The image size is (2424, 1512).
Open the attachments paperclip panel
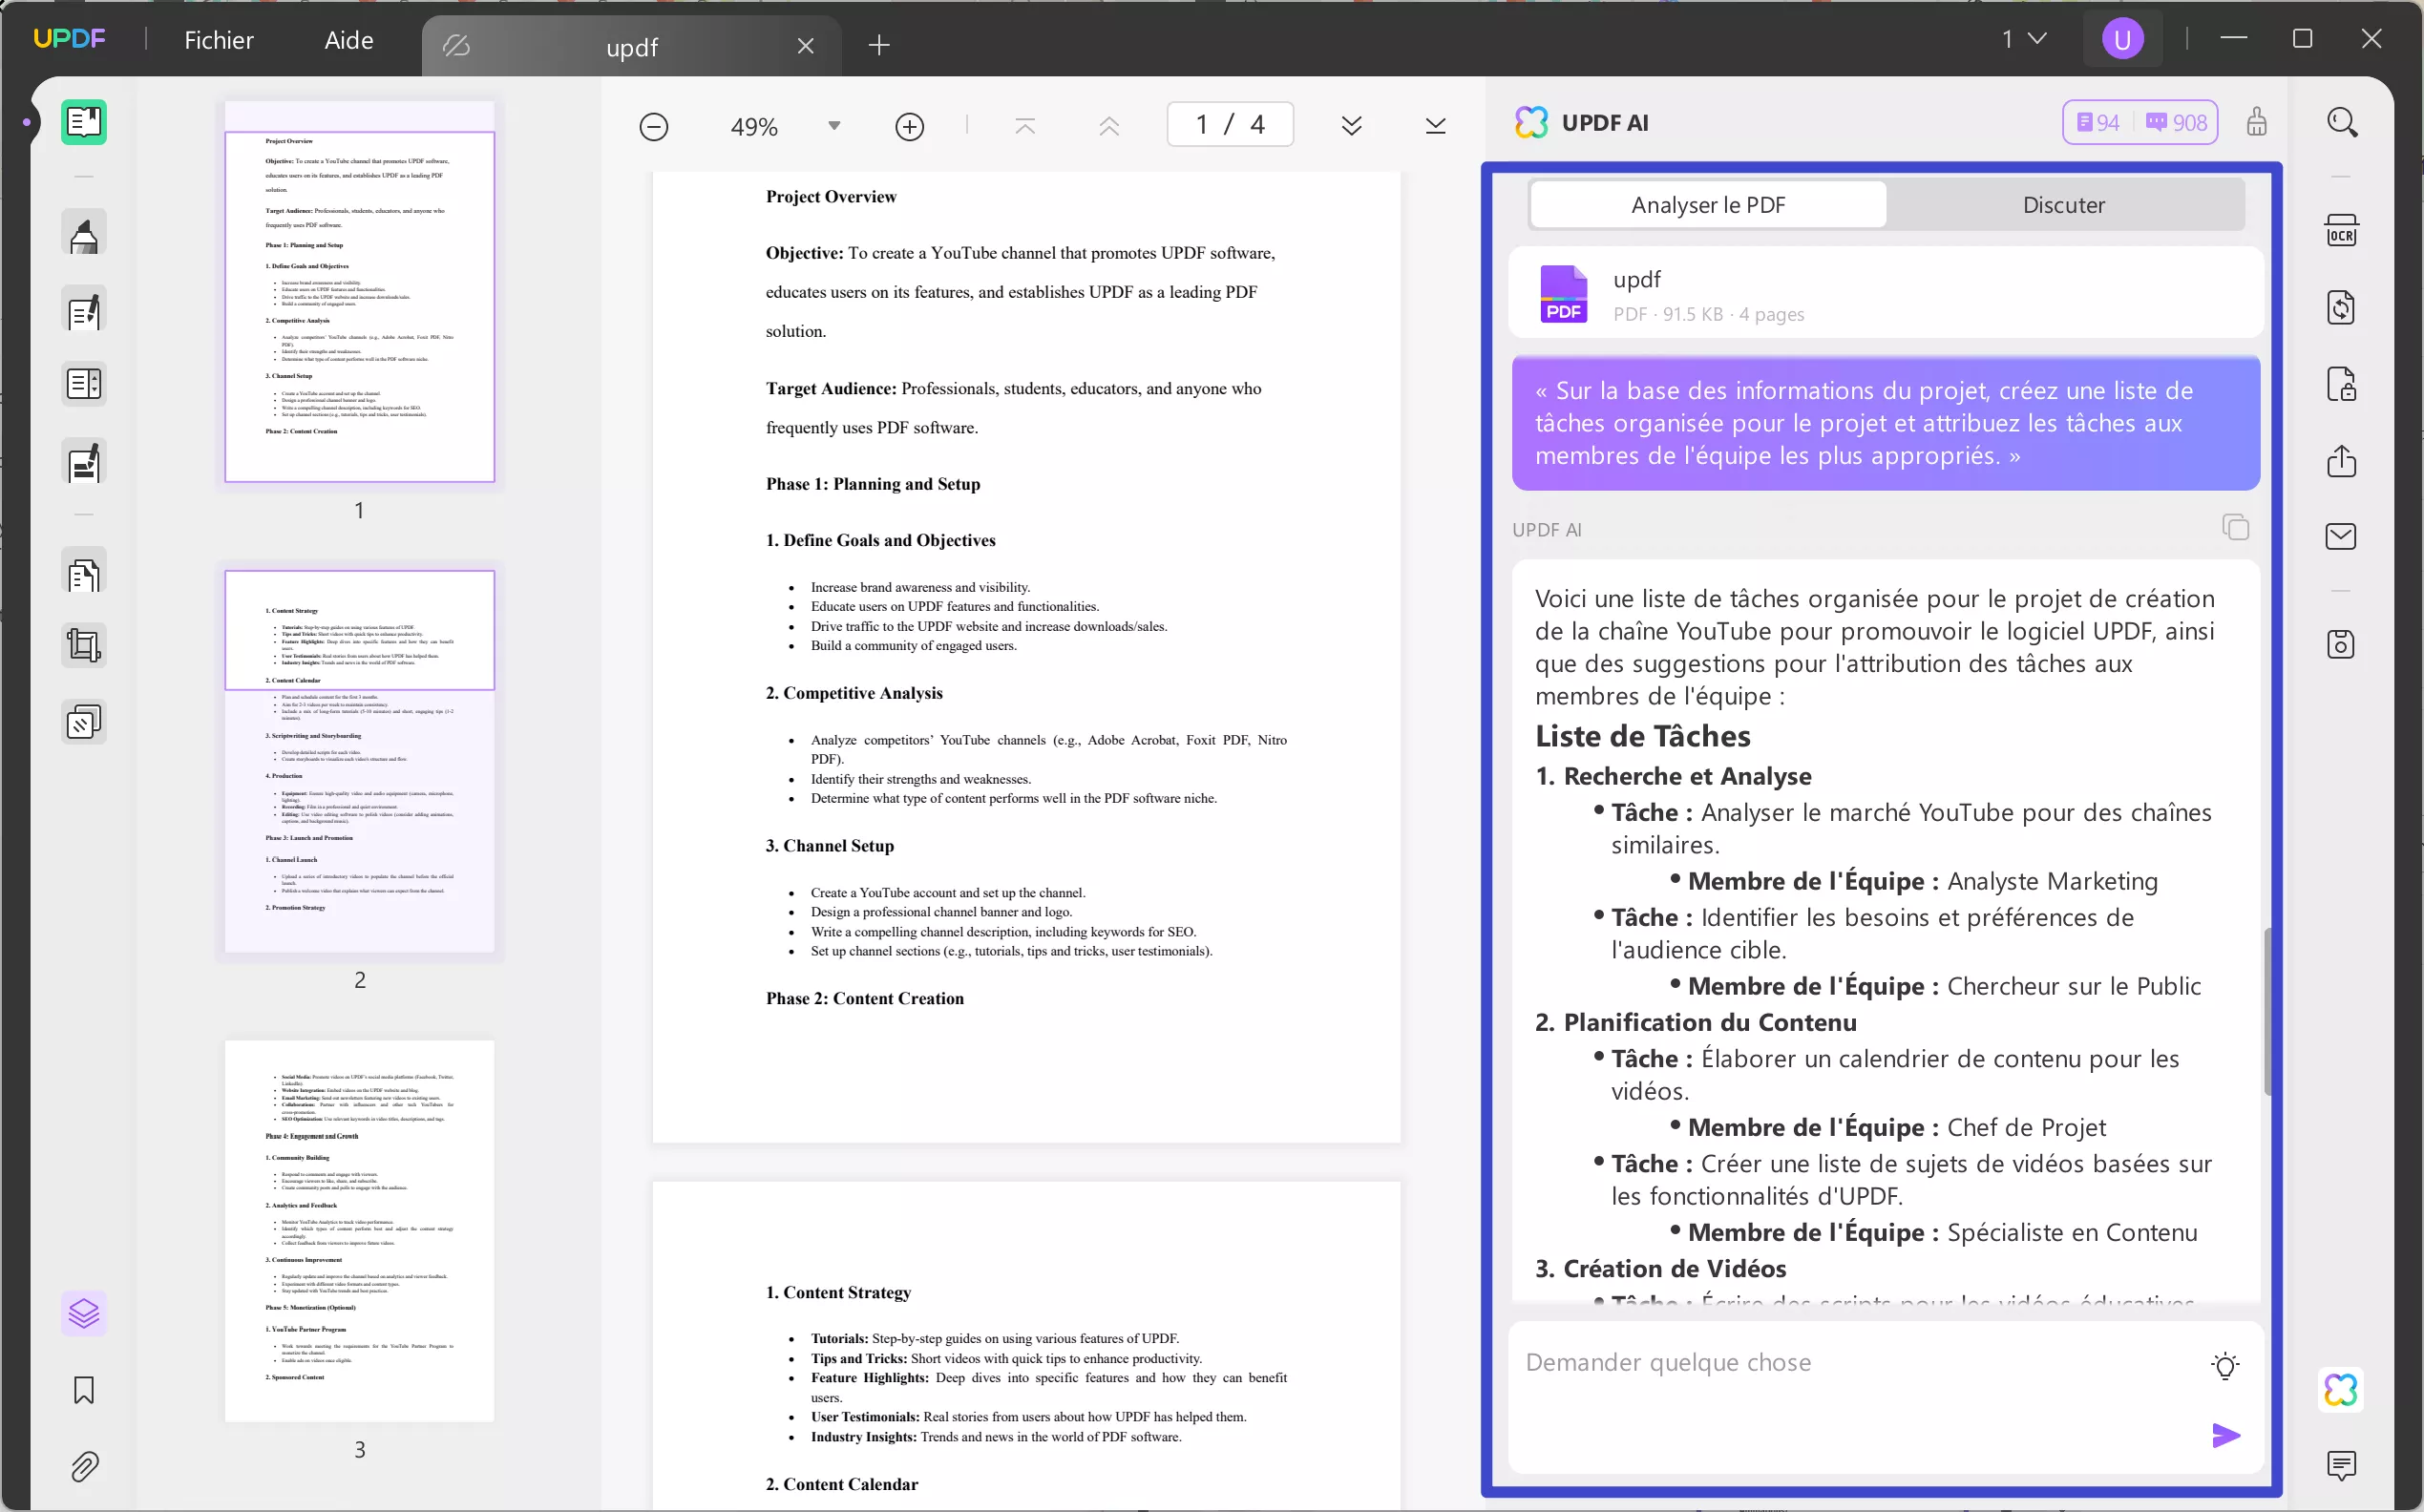click(x=84, y=1466)
